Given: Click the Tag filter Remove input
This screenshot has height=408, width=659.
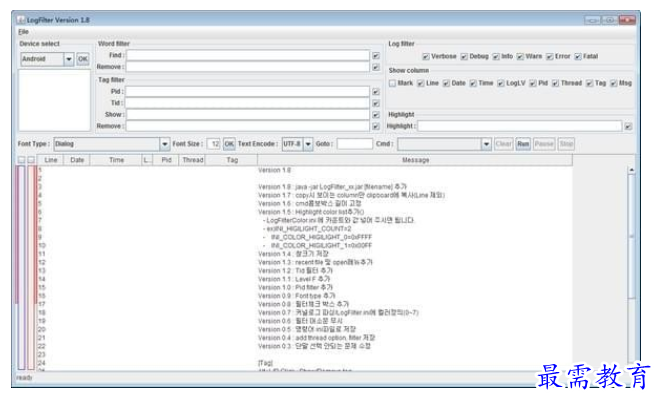Looking at the screenshot, I should tap(248, 126).
